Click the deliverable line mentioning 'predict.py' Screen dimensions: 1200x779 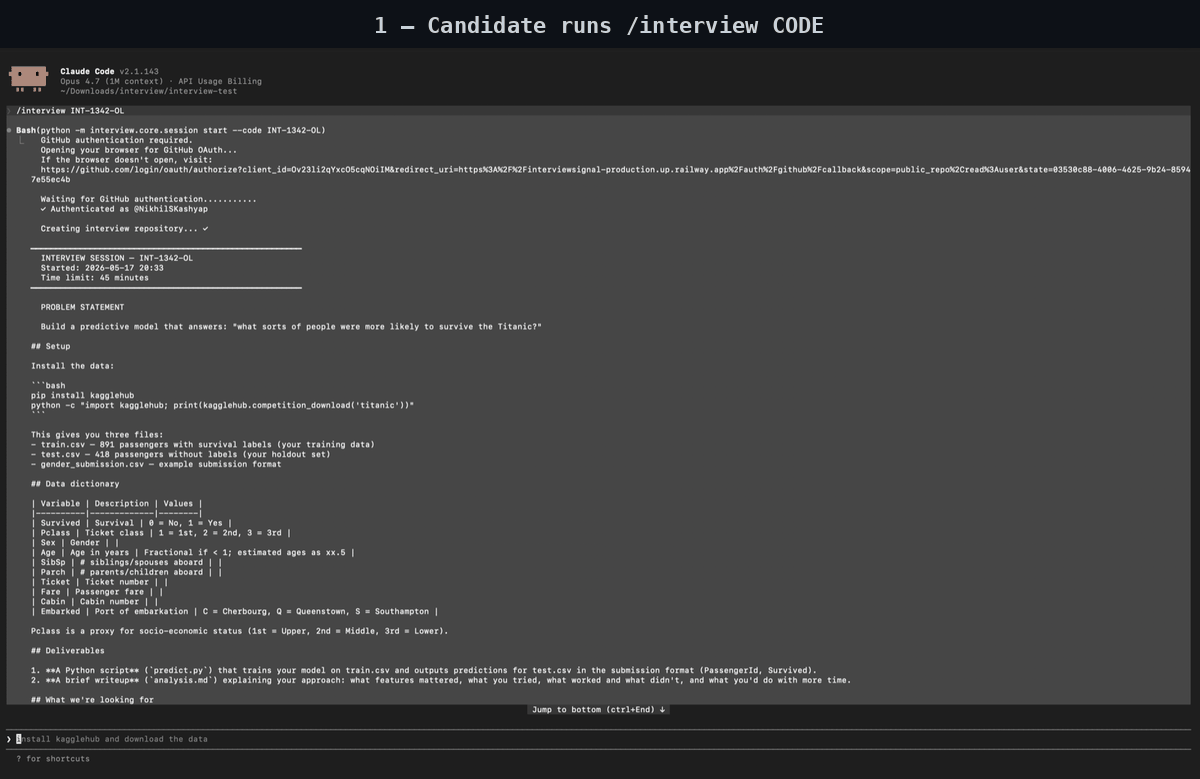pyautogui.click(x=424, y=671)
